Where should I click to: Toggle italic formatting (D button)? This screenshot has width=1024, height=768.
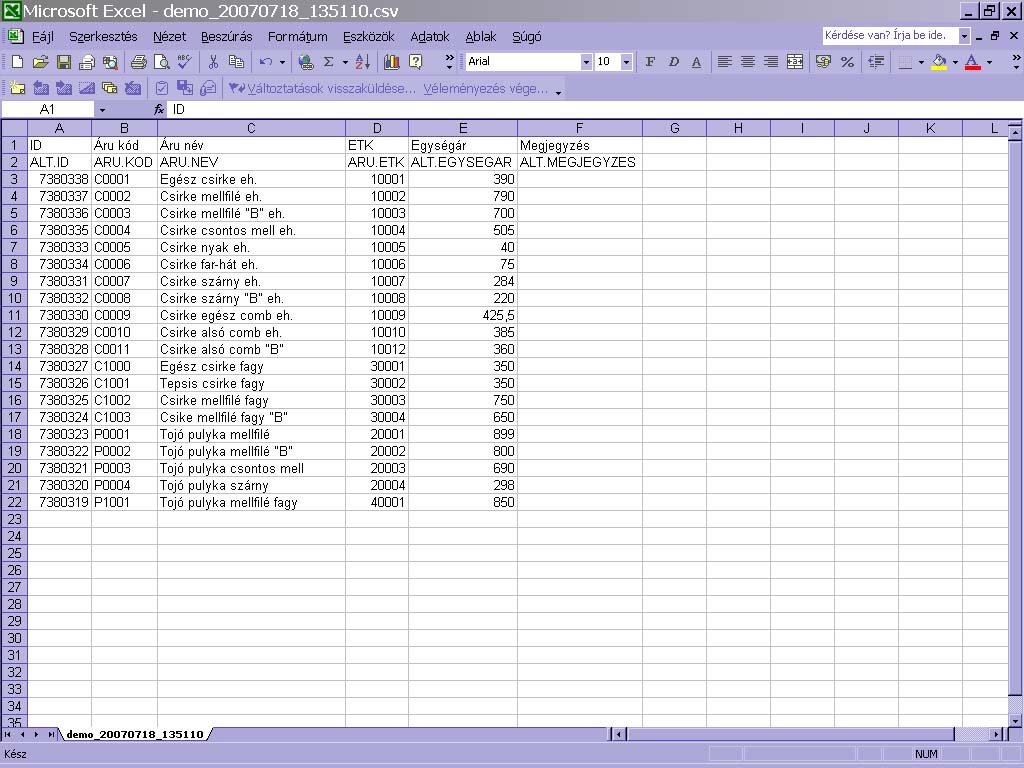pyautogui.click(x=673, y=62)
